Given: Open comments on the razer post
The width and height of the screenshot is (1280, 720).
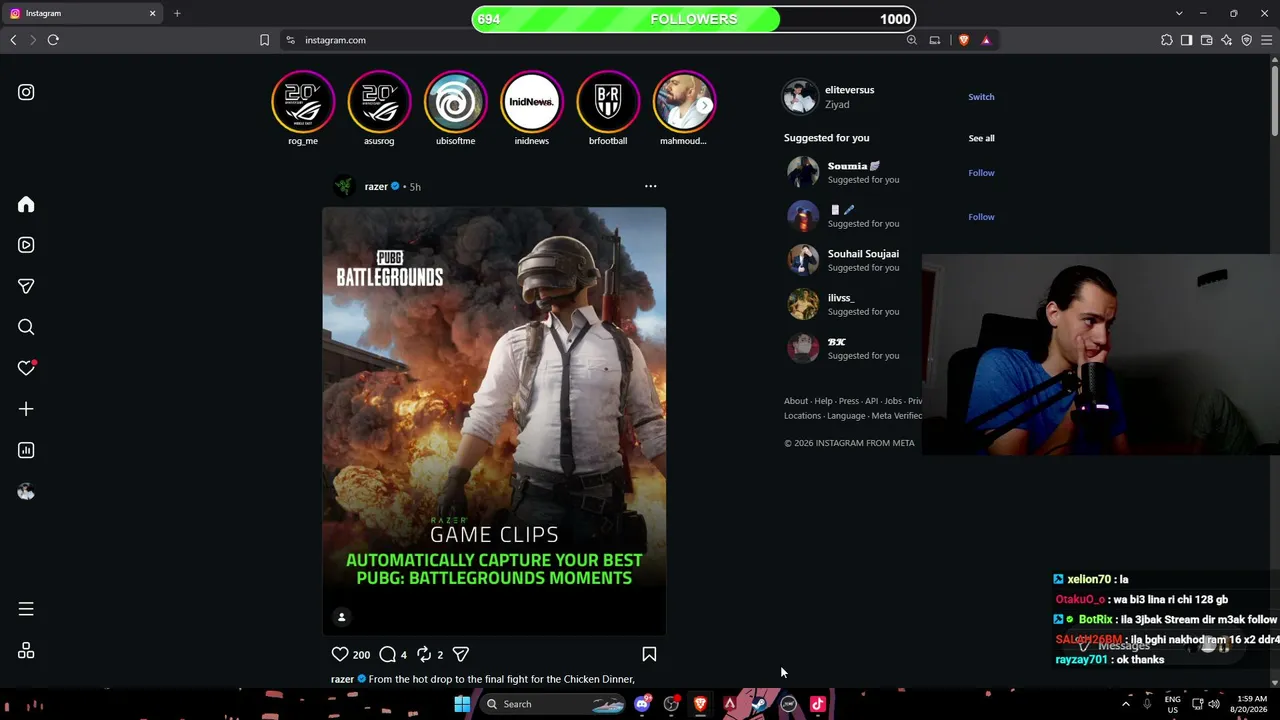Looking at the screenshot, I should coord(388,654).
